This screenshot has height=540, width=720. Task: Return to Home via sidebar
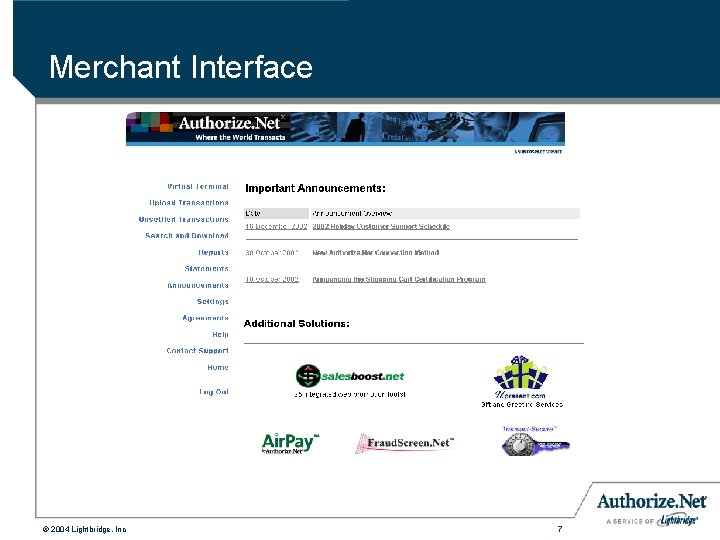point(218,367)
